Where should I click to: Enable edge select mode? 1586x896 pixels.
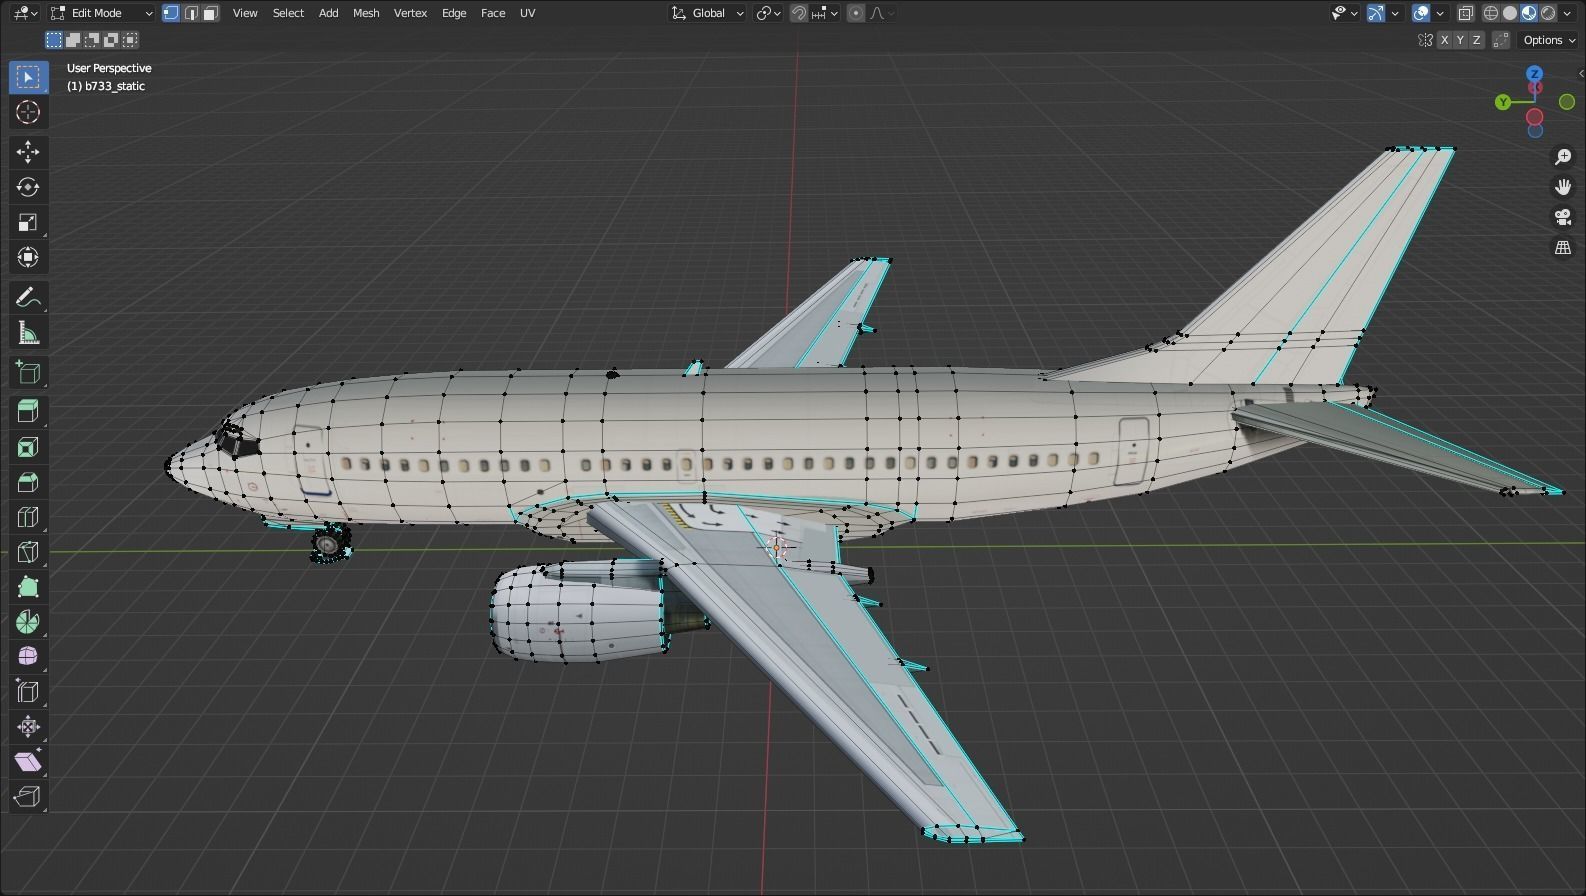(191, 13)
